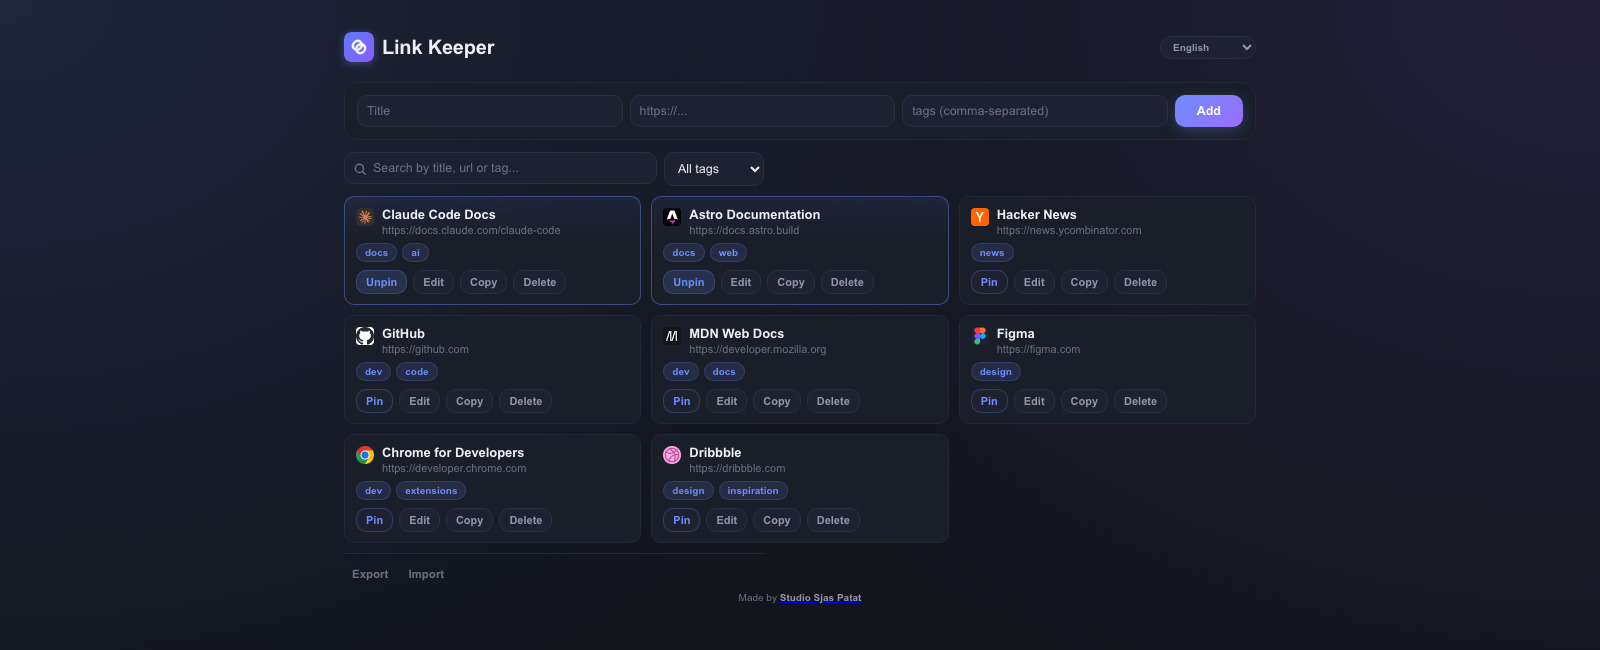Edit the MDN Web Docs link
This screenshot has height=650, width=1600.
coord(727,401)
